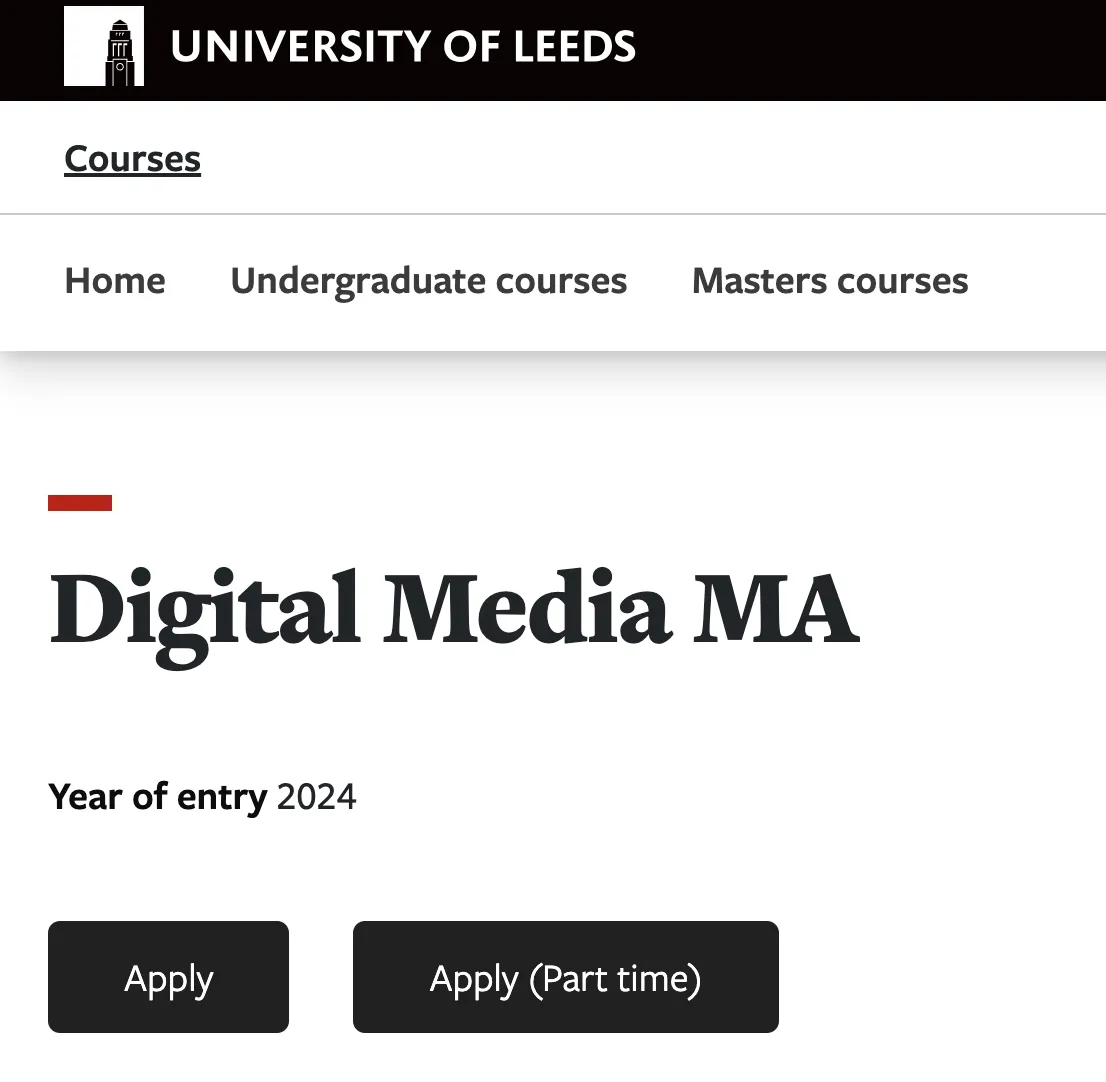Open Undergraduate courses in navigation

point(428,281)
